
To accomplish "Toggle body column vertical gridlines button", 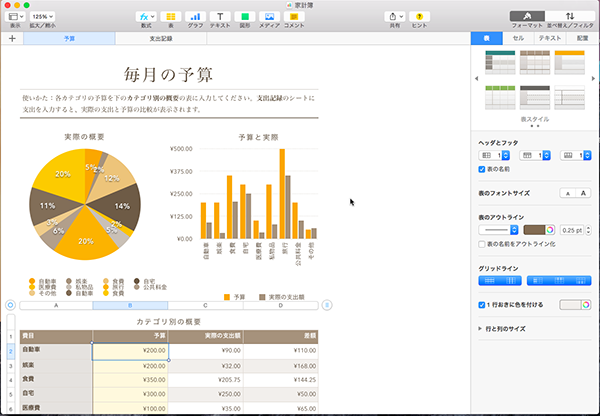I will [511, 281].
